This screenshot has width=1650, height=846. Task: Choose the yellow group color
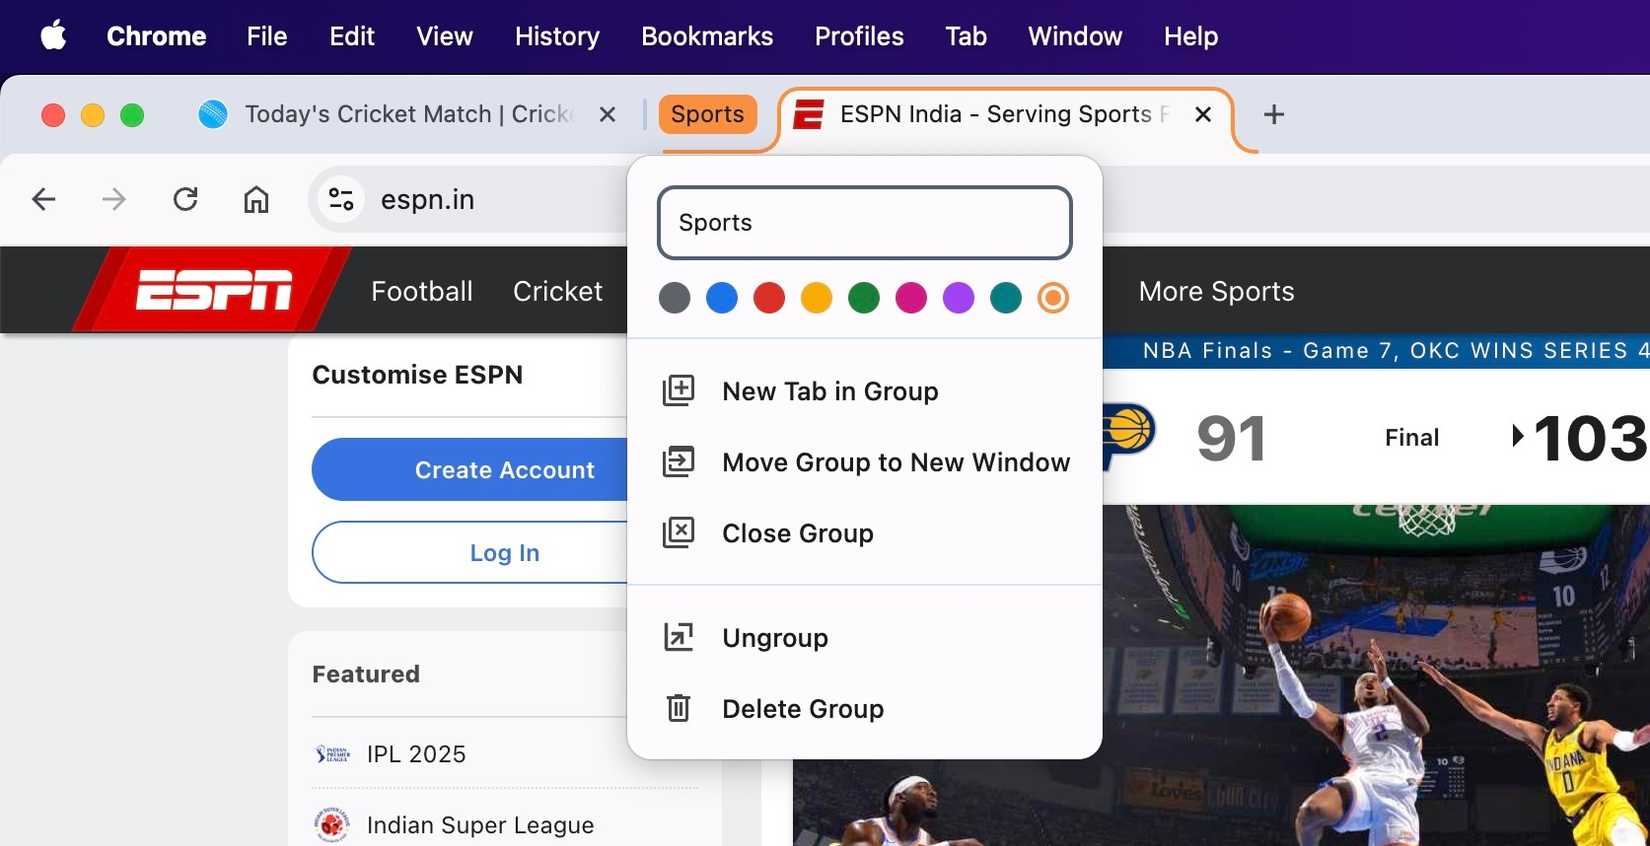pyautogui.click(x=816, y=297)
